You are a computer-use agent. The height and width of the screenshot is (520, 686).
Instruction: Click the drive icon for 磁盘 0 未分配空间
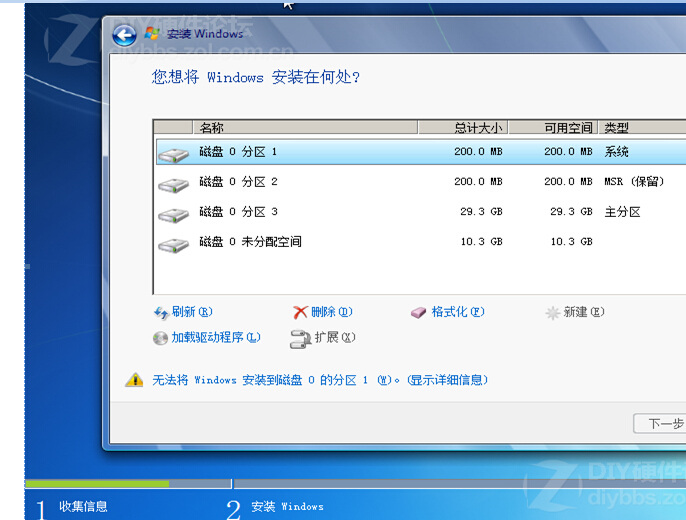[174, 245]
